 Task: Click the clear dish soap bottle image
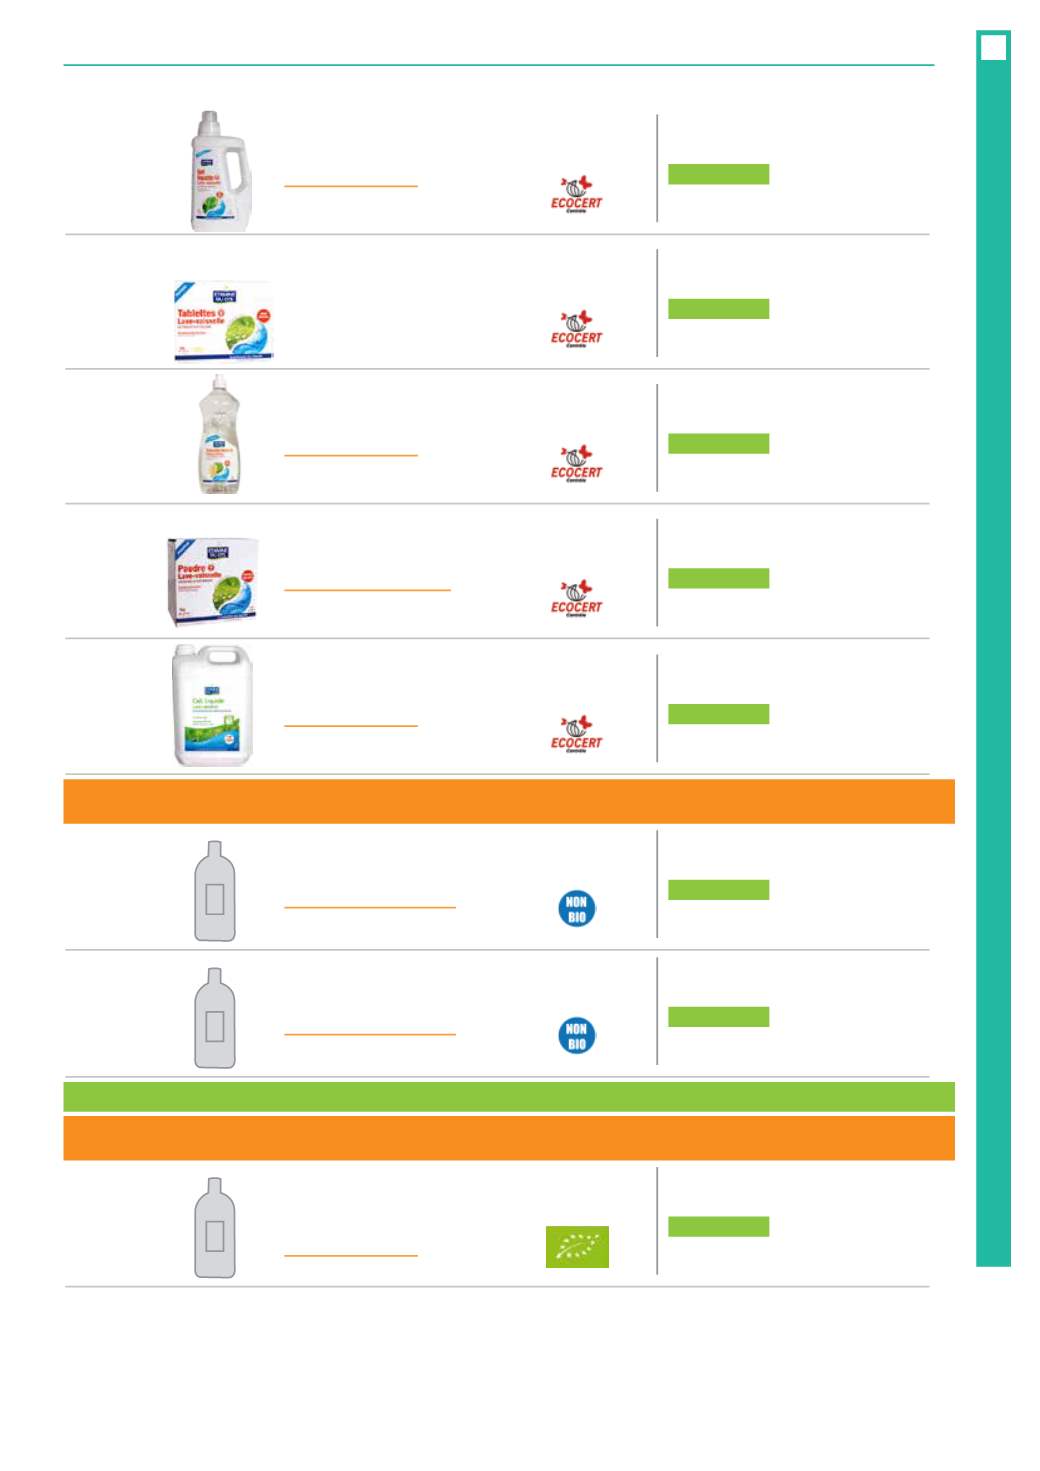pyautogui.click(x=219, y=435)
